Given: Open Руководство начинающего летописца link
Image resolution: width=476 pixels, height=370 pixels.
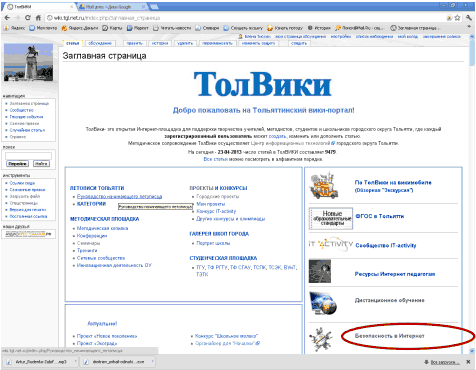Looking at the screenshot, I should (x=119, y=196).
